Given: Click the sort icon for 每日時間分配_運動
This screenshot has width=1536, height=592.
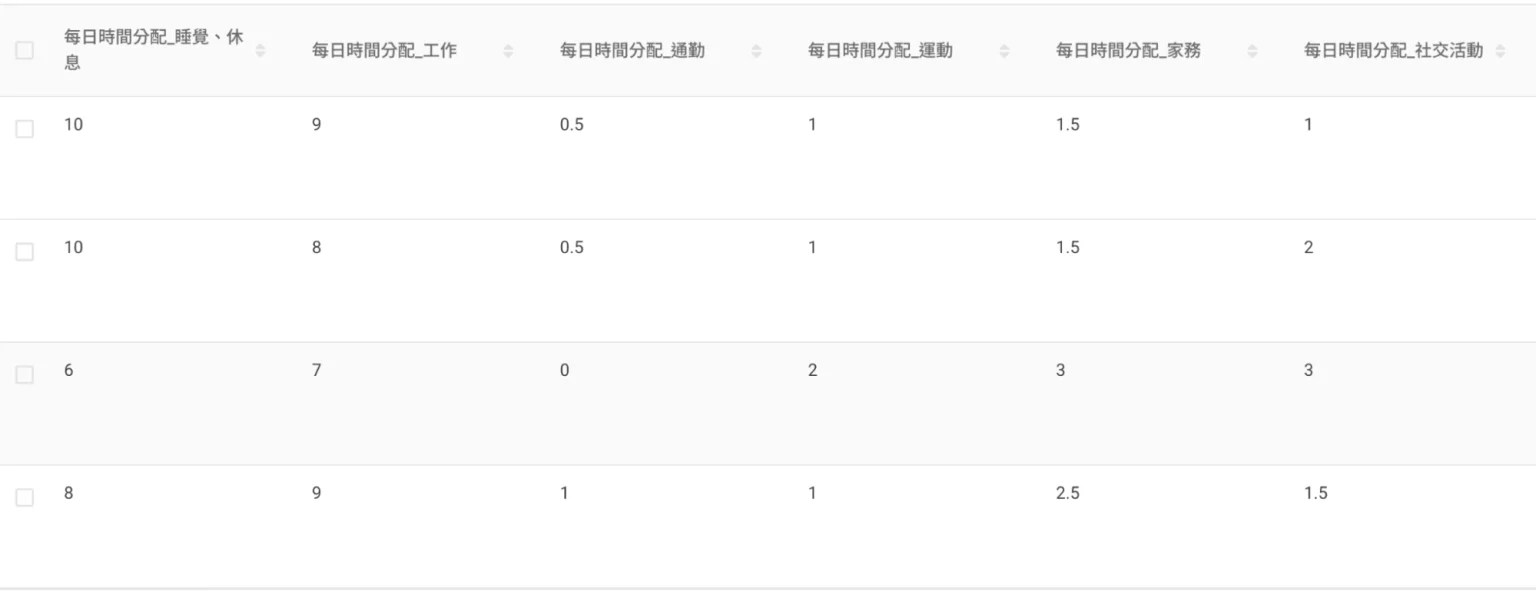Looking at the screenshot, I should [x=1004, y=50].
